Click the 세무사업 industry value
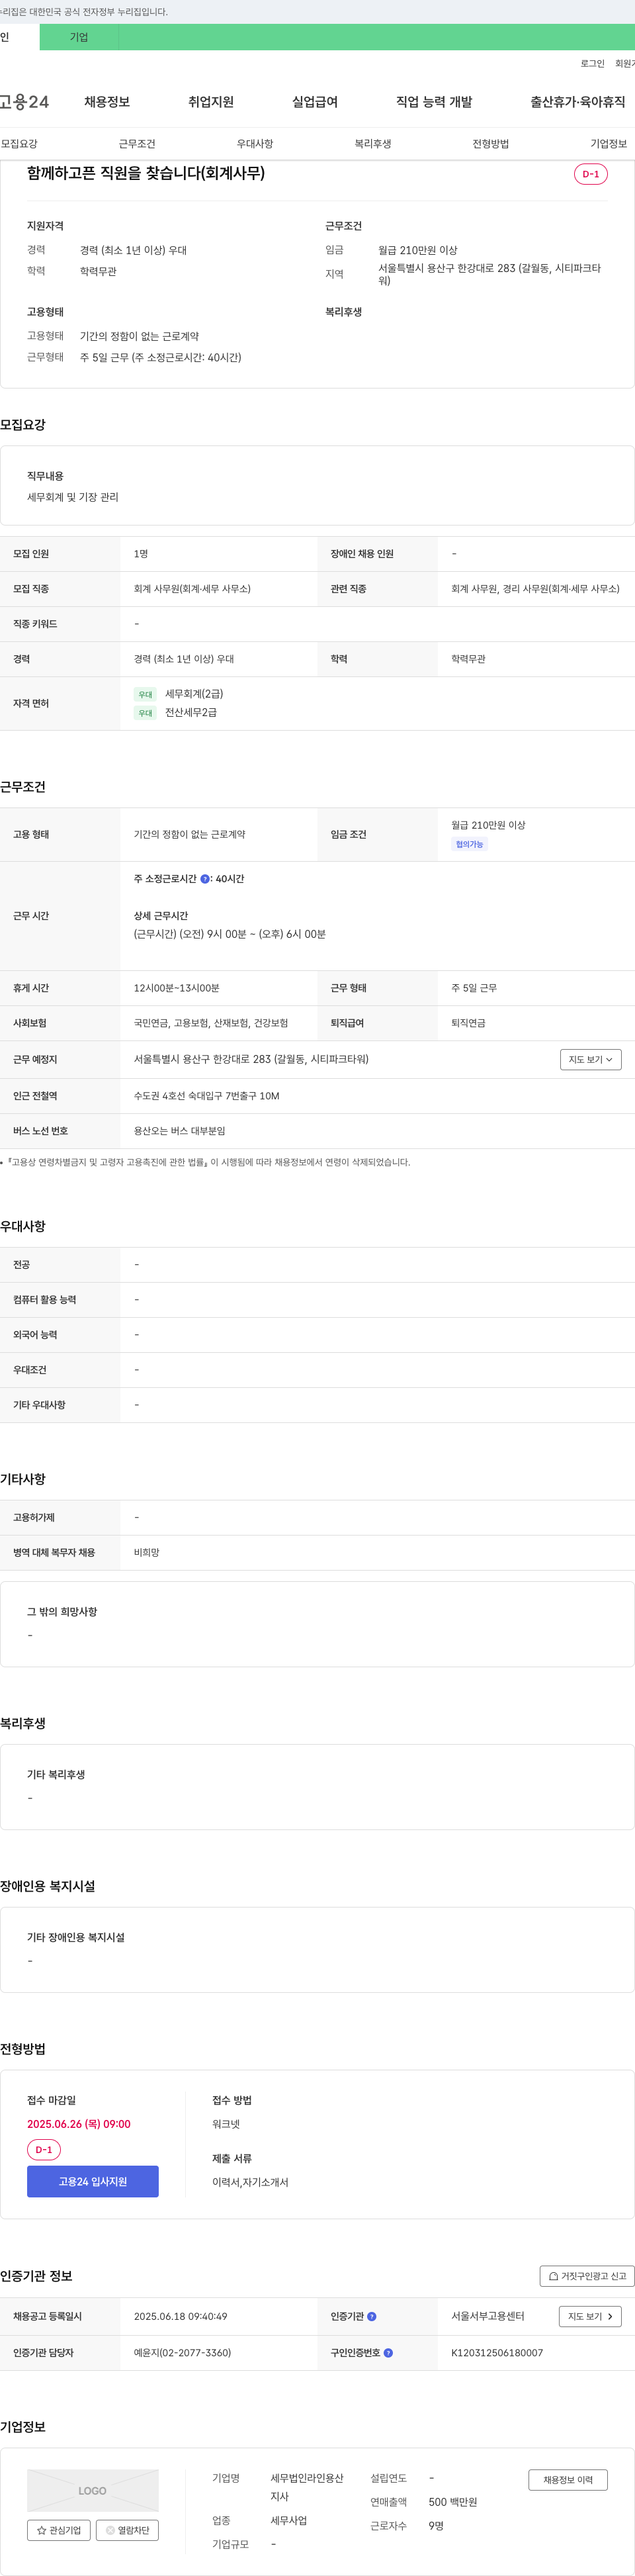This screenshot has height=2576, width=635. [x=289, y=2521]
